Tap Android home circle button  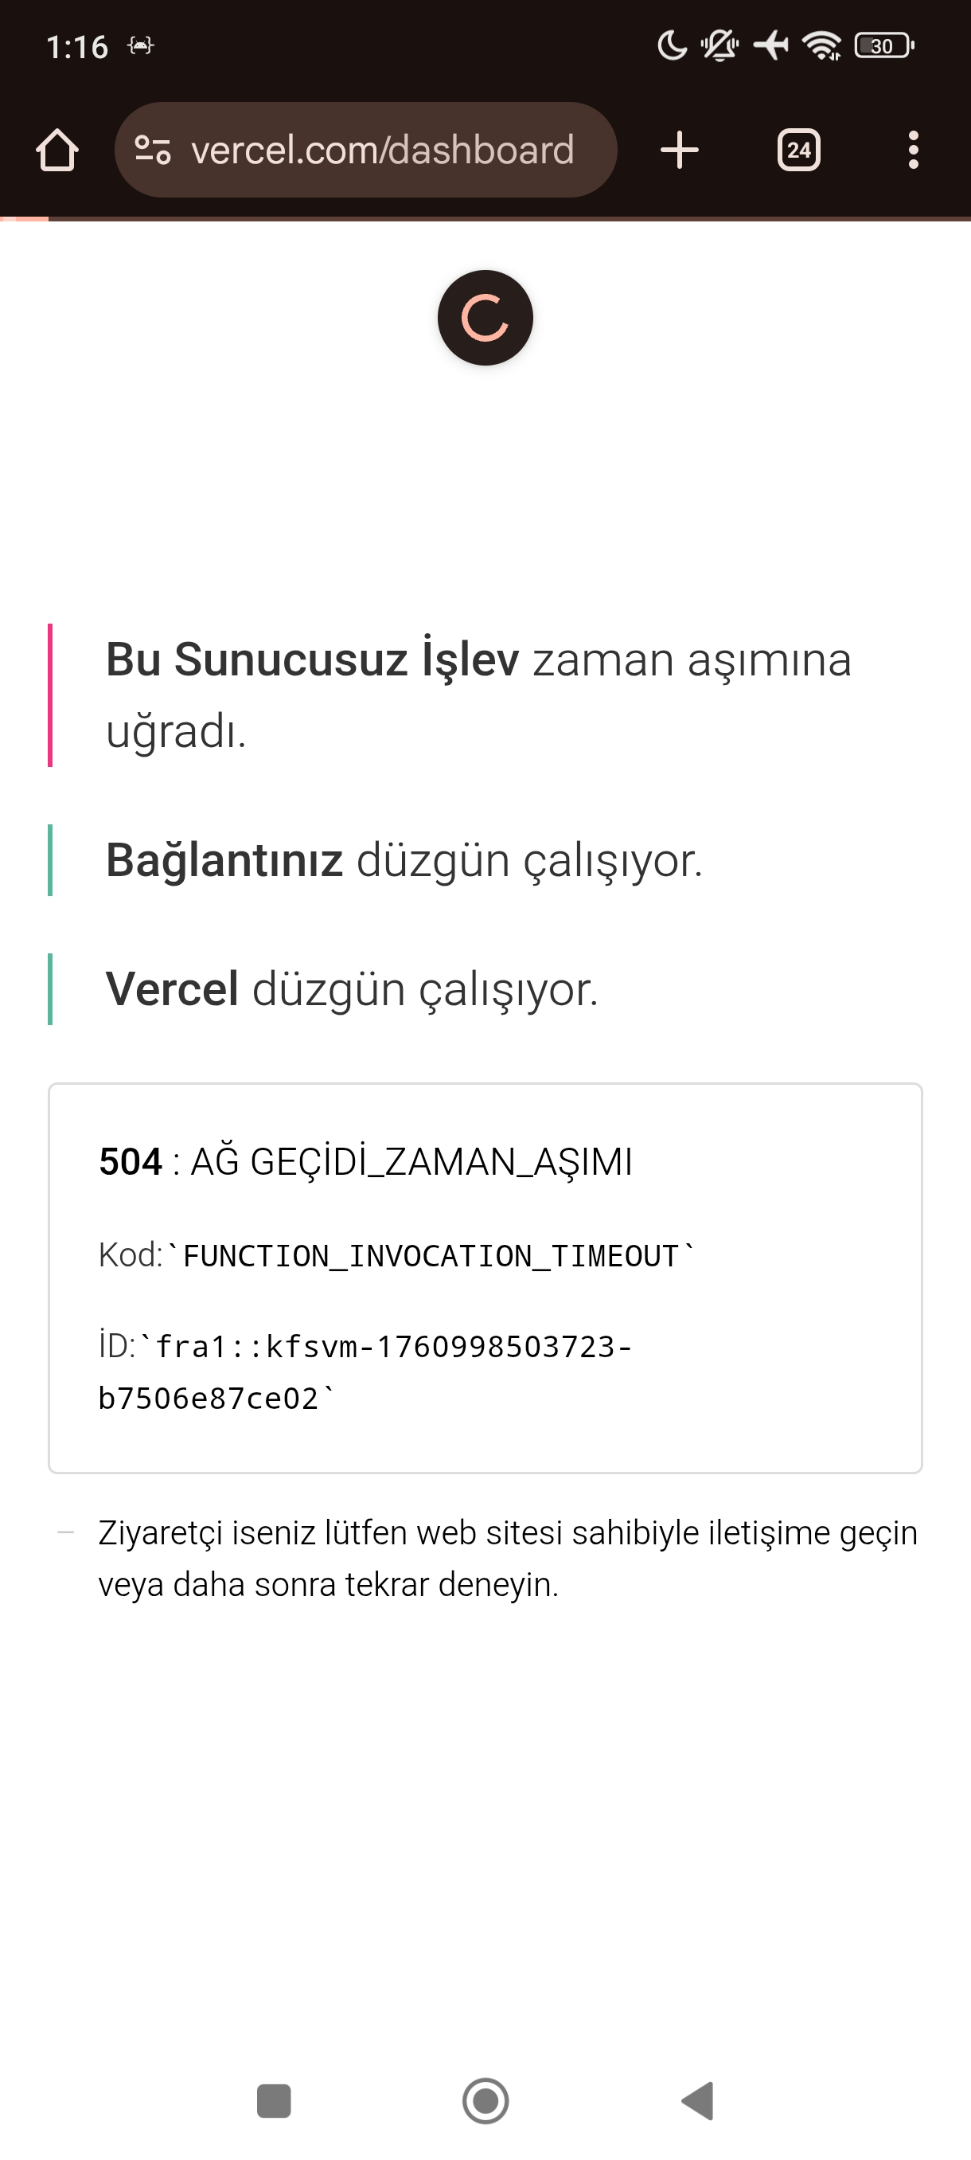click(x=485, y=2100)
